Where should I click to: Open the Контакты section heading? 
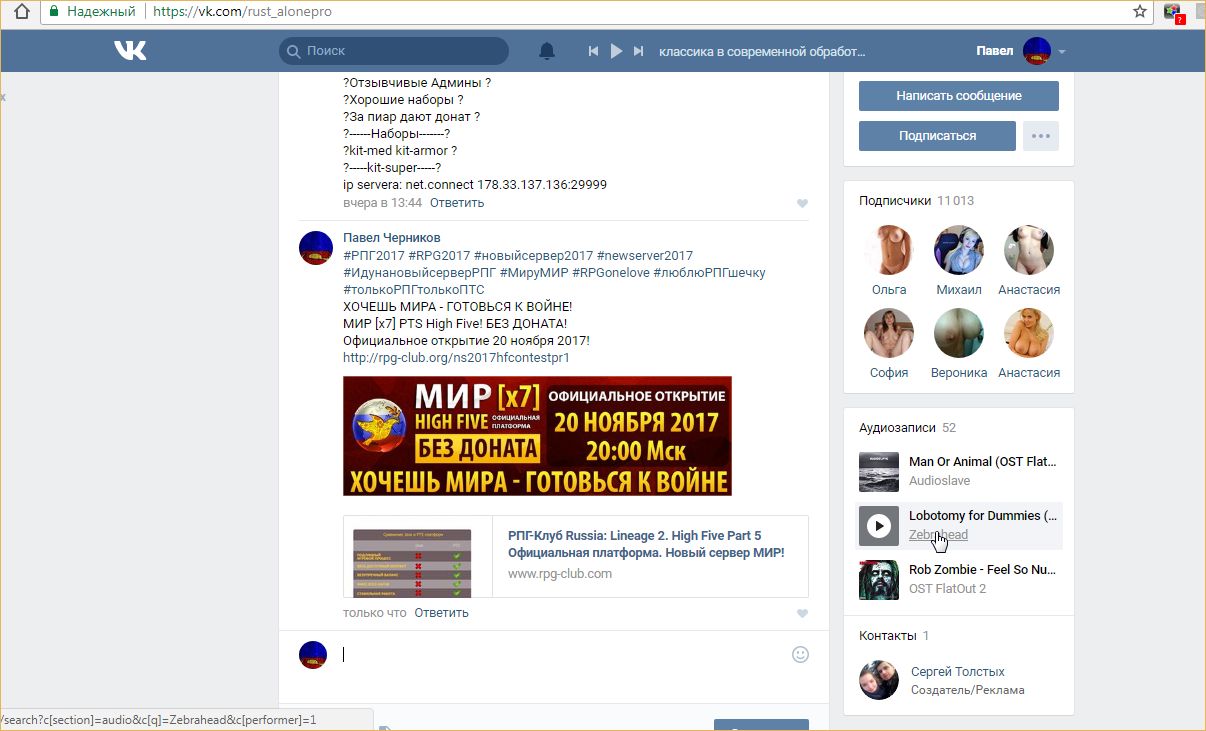click(x=894, y=636)
